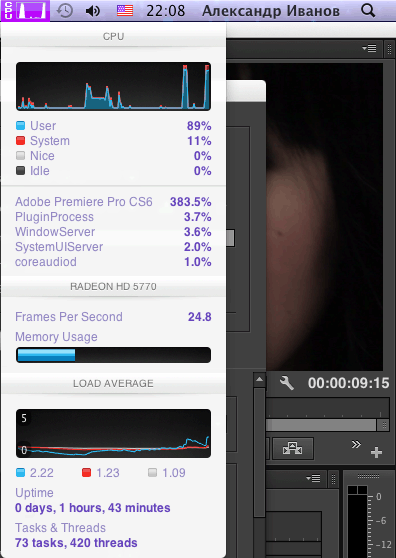Select the Adobe Premiere Pro CS6 process row

[113, 202]
